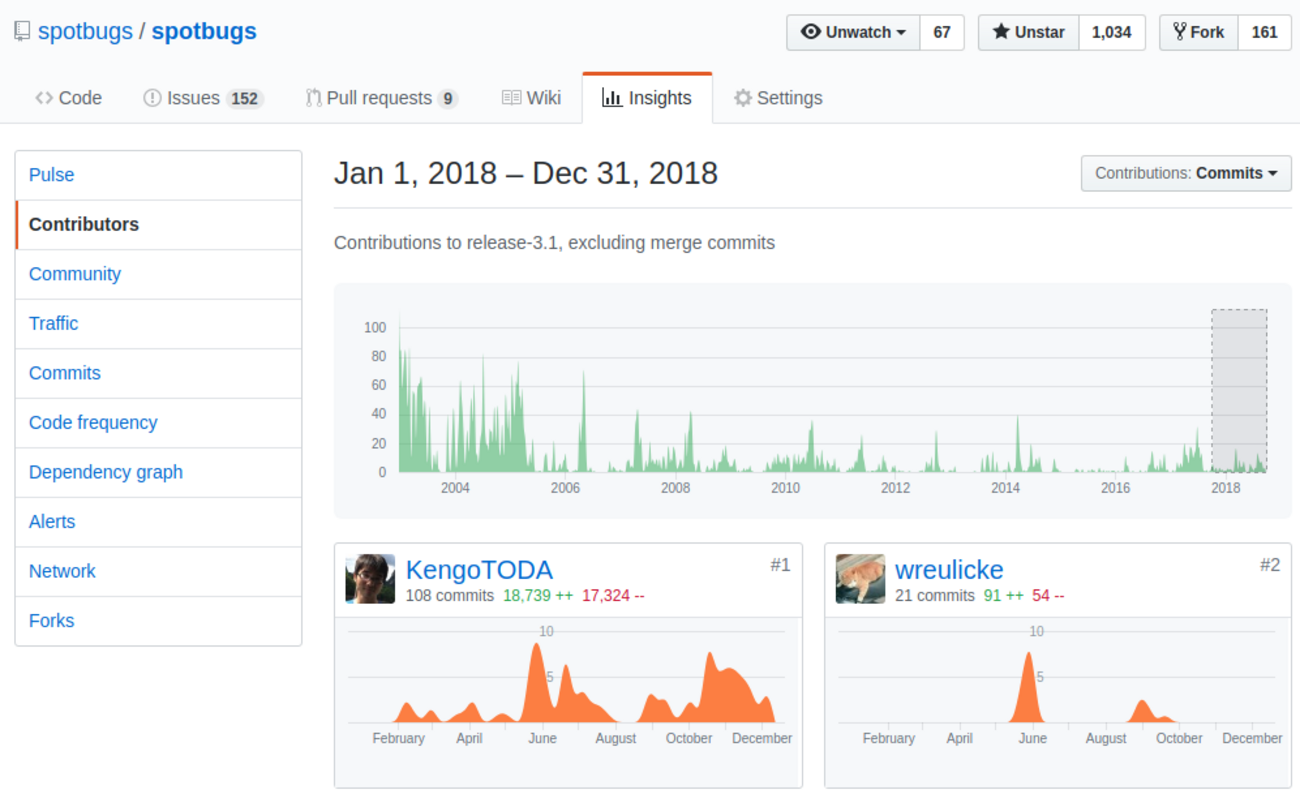The height and width of the screenshot is (794, 1300).
Task: Open Dependency graph in the sidebar
Action: click(x=158, y=472)
